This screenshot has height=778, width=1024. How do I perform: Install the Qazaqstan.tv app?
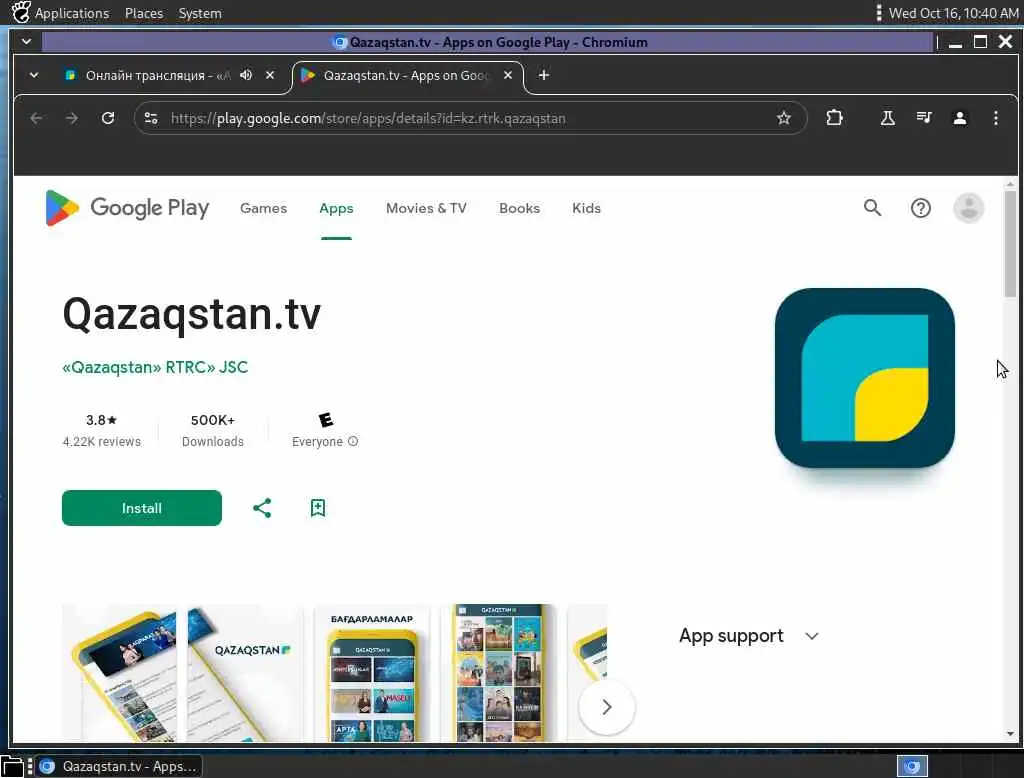tap(142, 508)
